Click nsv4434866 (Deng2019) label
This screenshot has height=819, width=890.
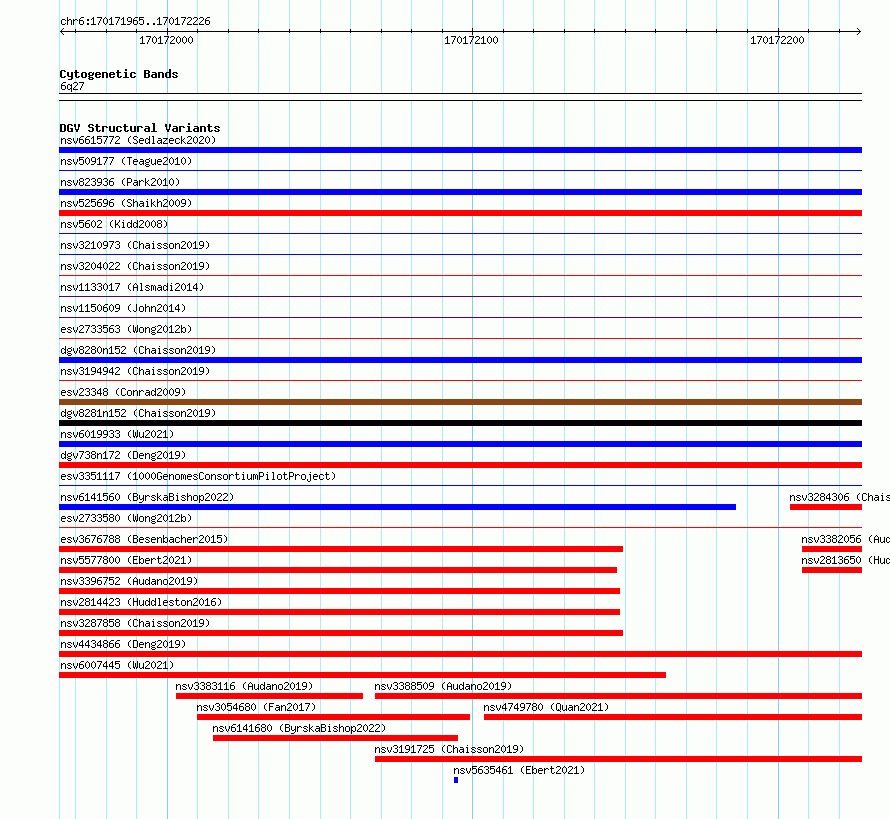coord(123,644)
